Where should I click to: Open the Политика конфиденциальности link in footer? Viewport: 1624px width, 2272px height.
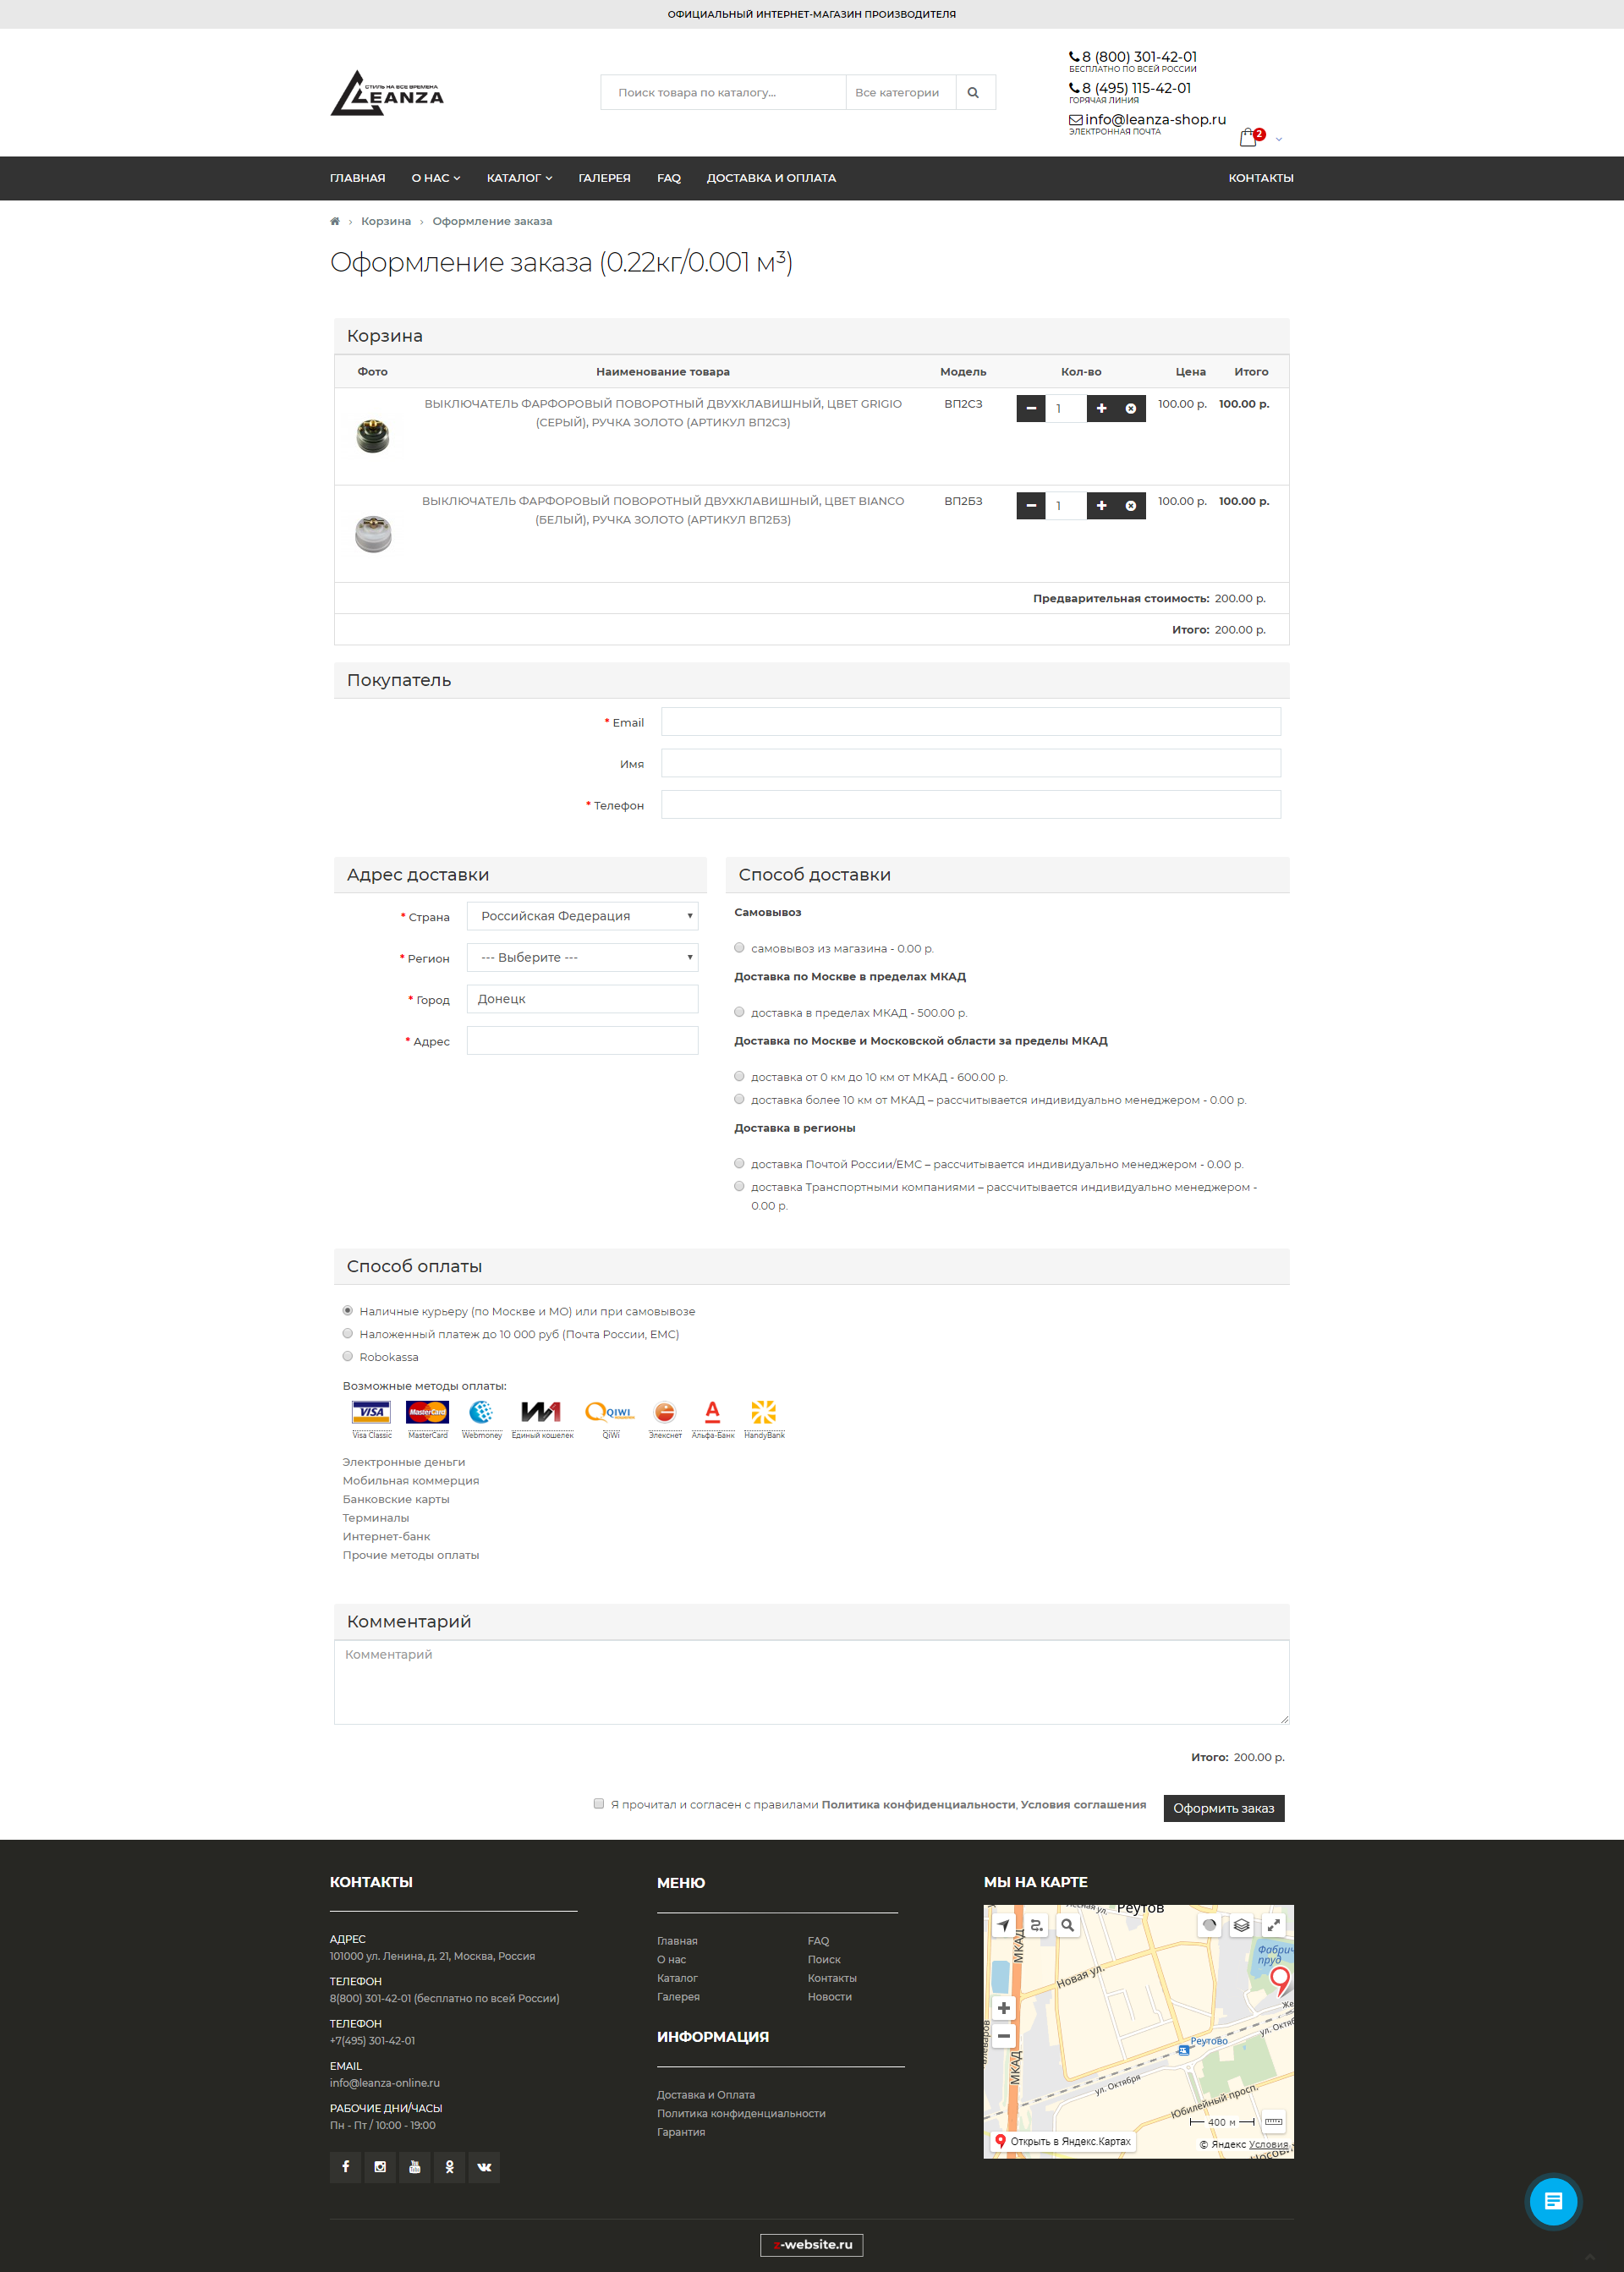tap(740, 2113)
